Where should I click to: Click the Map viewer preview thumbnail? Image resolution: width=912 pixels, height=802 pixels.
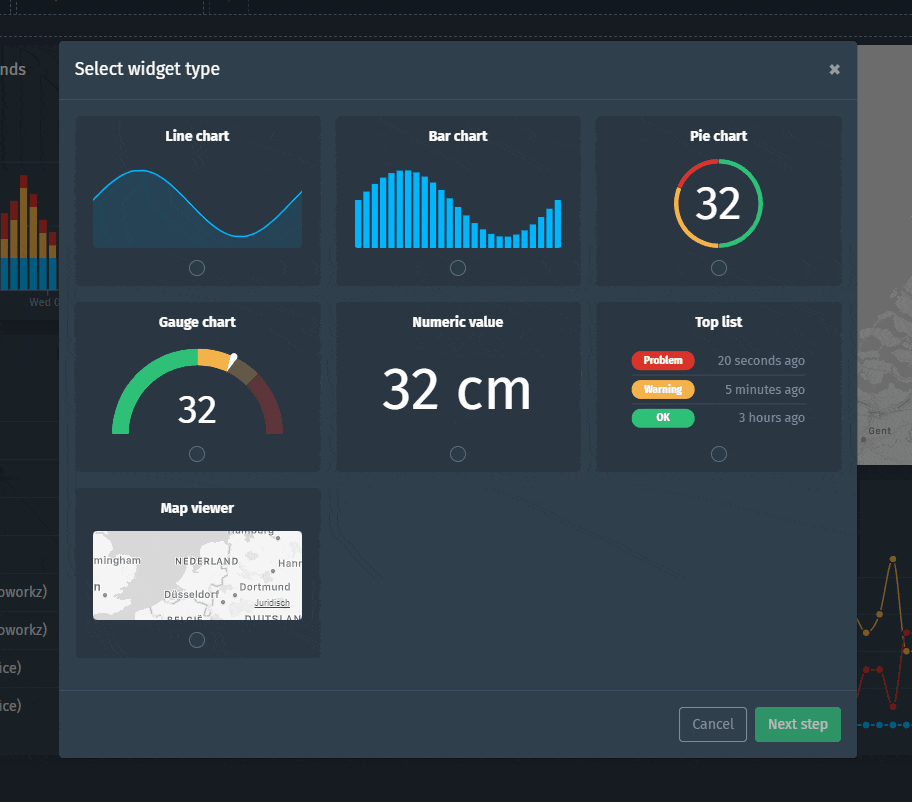coord(197,575)
